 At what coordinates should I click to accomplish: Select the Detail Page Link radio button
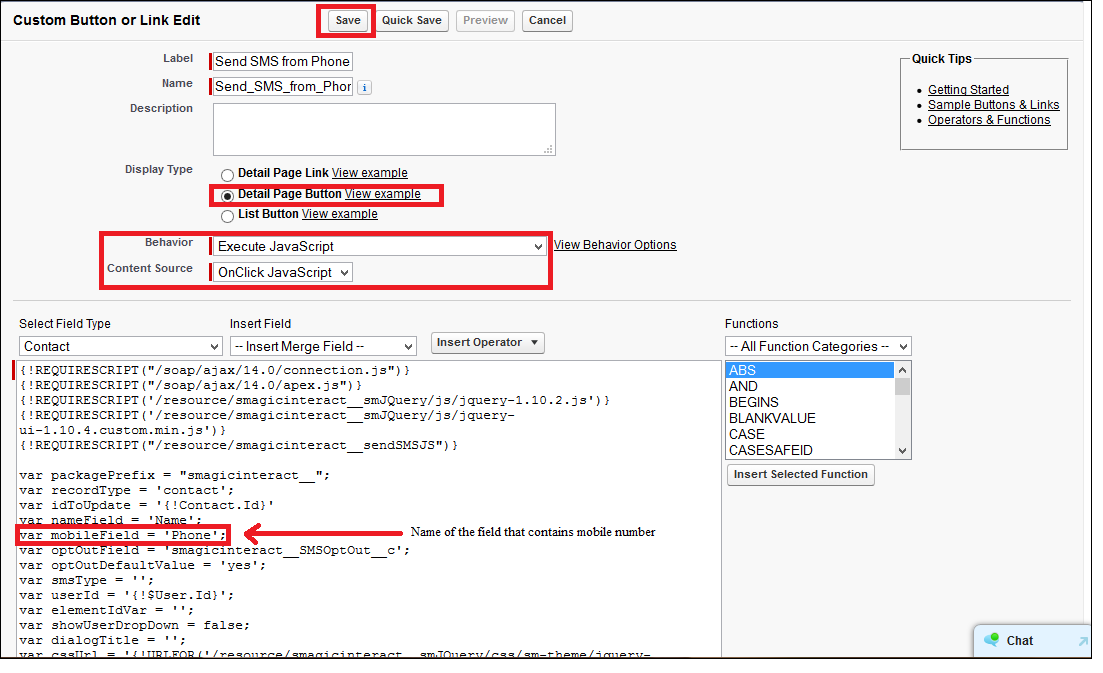(x=227, y=174)
